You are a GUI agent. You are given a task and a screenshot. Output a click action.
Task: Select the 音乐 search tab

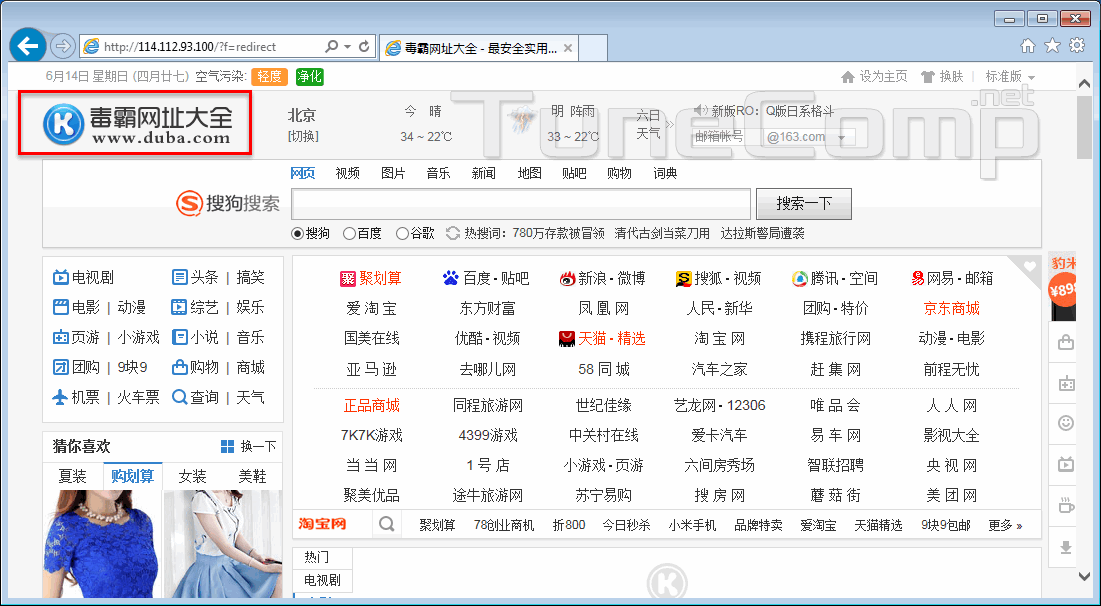tap(438, 173)
